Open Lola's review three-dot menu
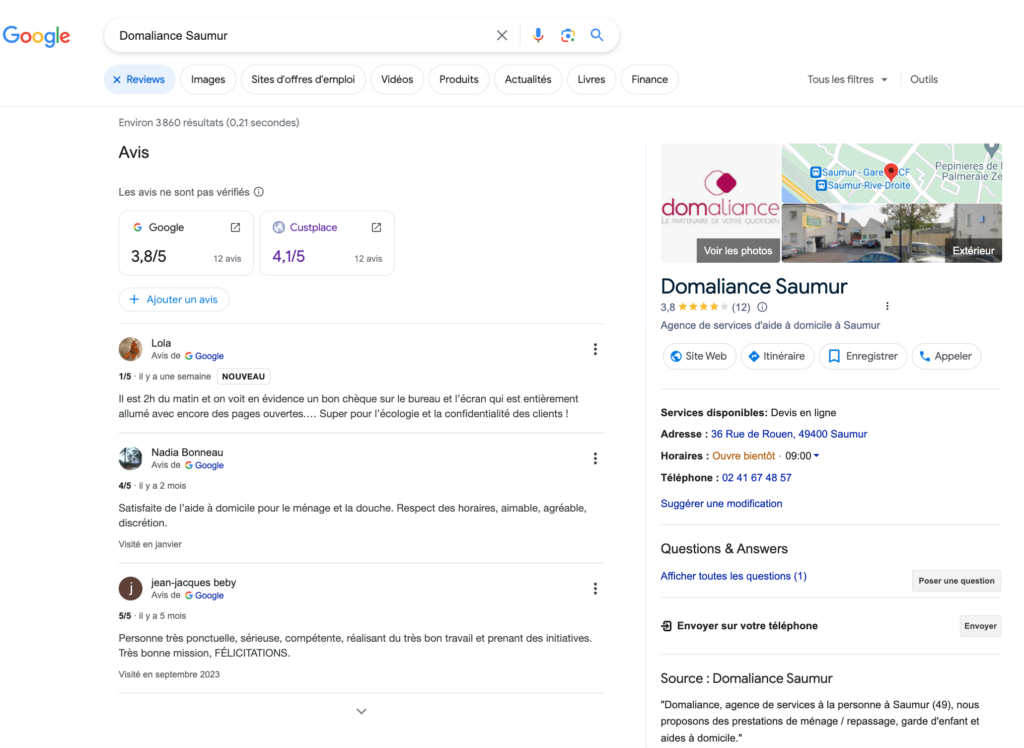Screen dimensions: 1024x748 click(595, 349)
